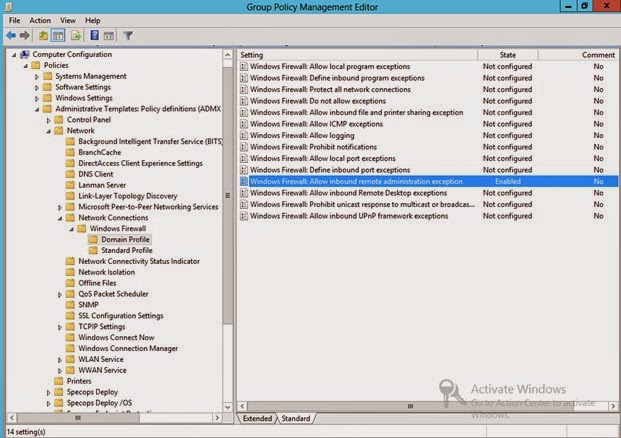Select 'Allow inbound Remote Desktop exceptions' setting

point(348,193)
